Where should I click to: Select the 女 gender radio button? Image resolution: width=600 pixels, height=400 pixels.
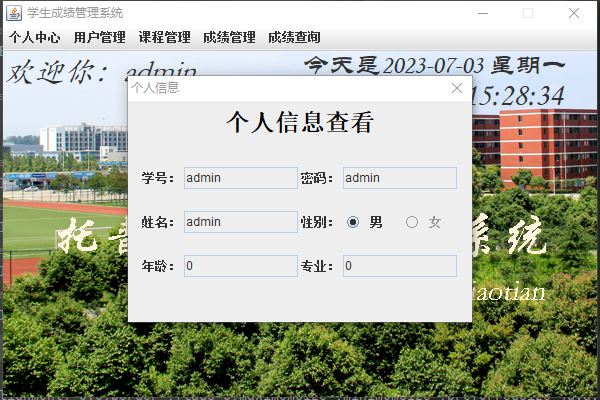412,222
